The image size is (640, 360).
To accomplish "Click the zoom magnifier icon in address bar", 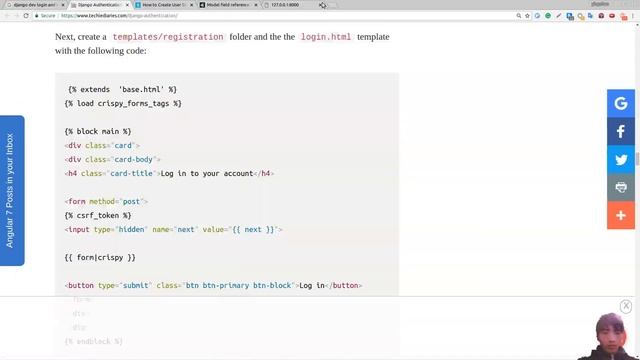I will (518, 16).
